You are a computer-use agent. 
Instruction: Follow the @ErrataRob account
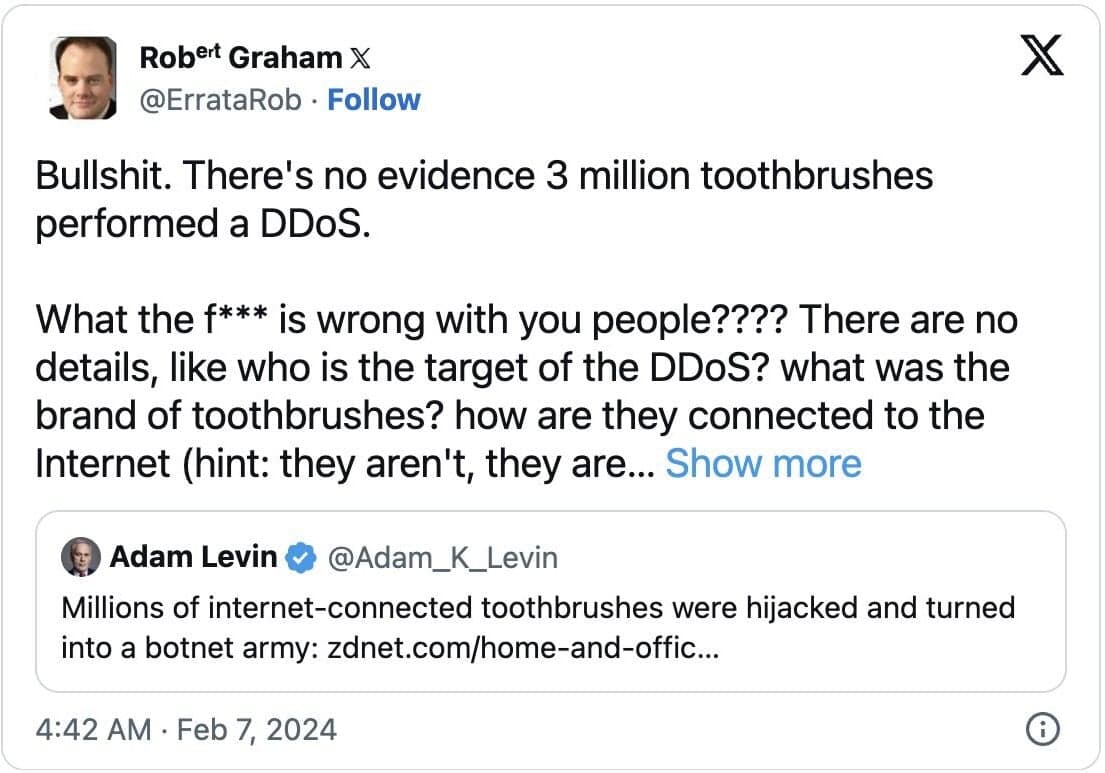[374, 100]
